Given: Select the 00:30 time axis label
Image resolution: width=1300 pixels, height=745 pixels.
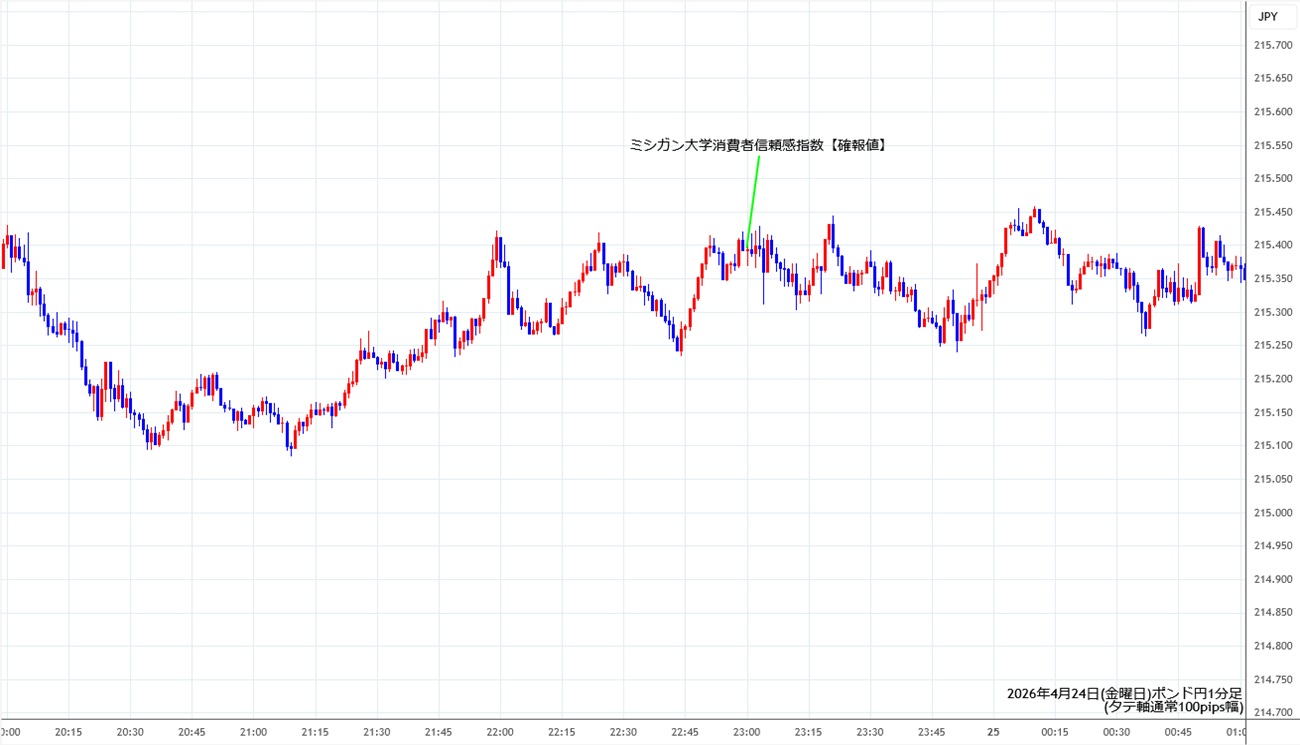Looking at the screenshot, I should click(x=1117, y=732).
